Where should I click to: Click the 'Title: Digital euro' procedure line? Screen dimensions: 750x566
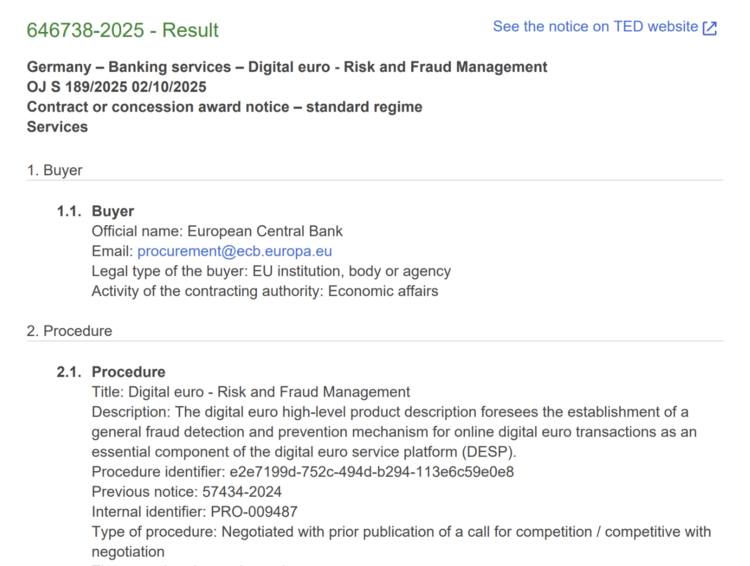pos(251,392)
